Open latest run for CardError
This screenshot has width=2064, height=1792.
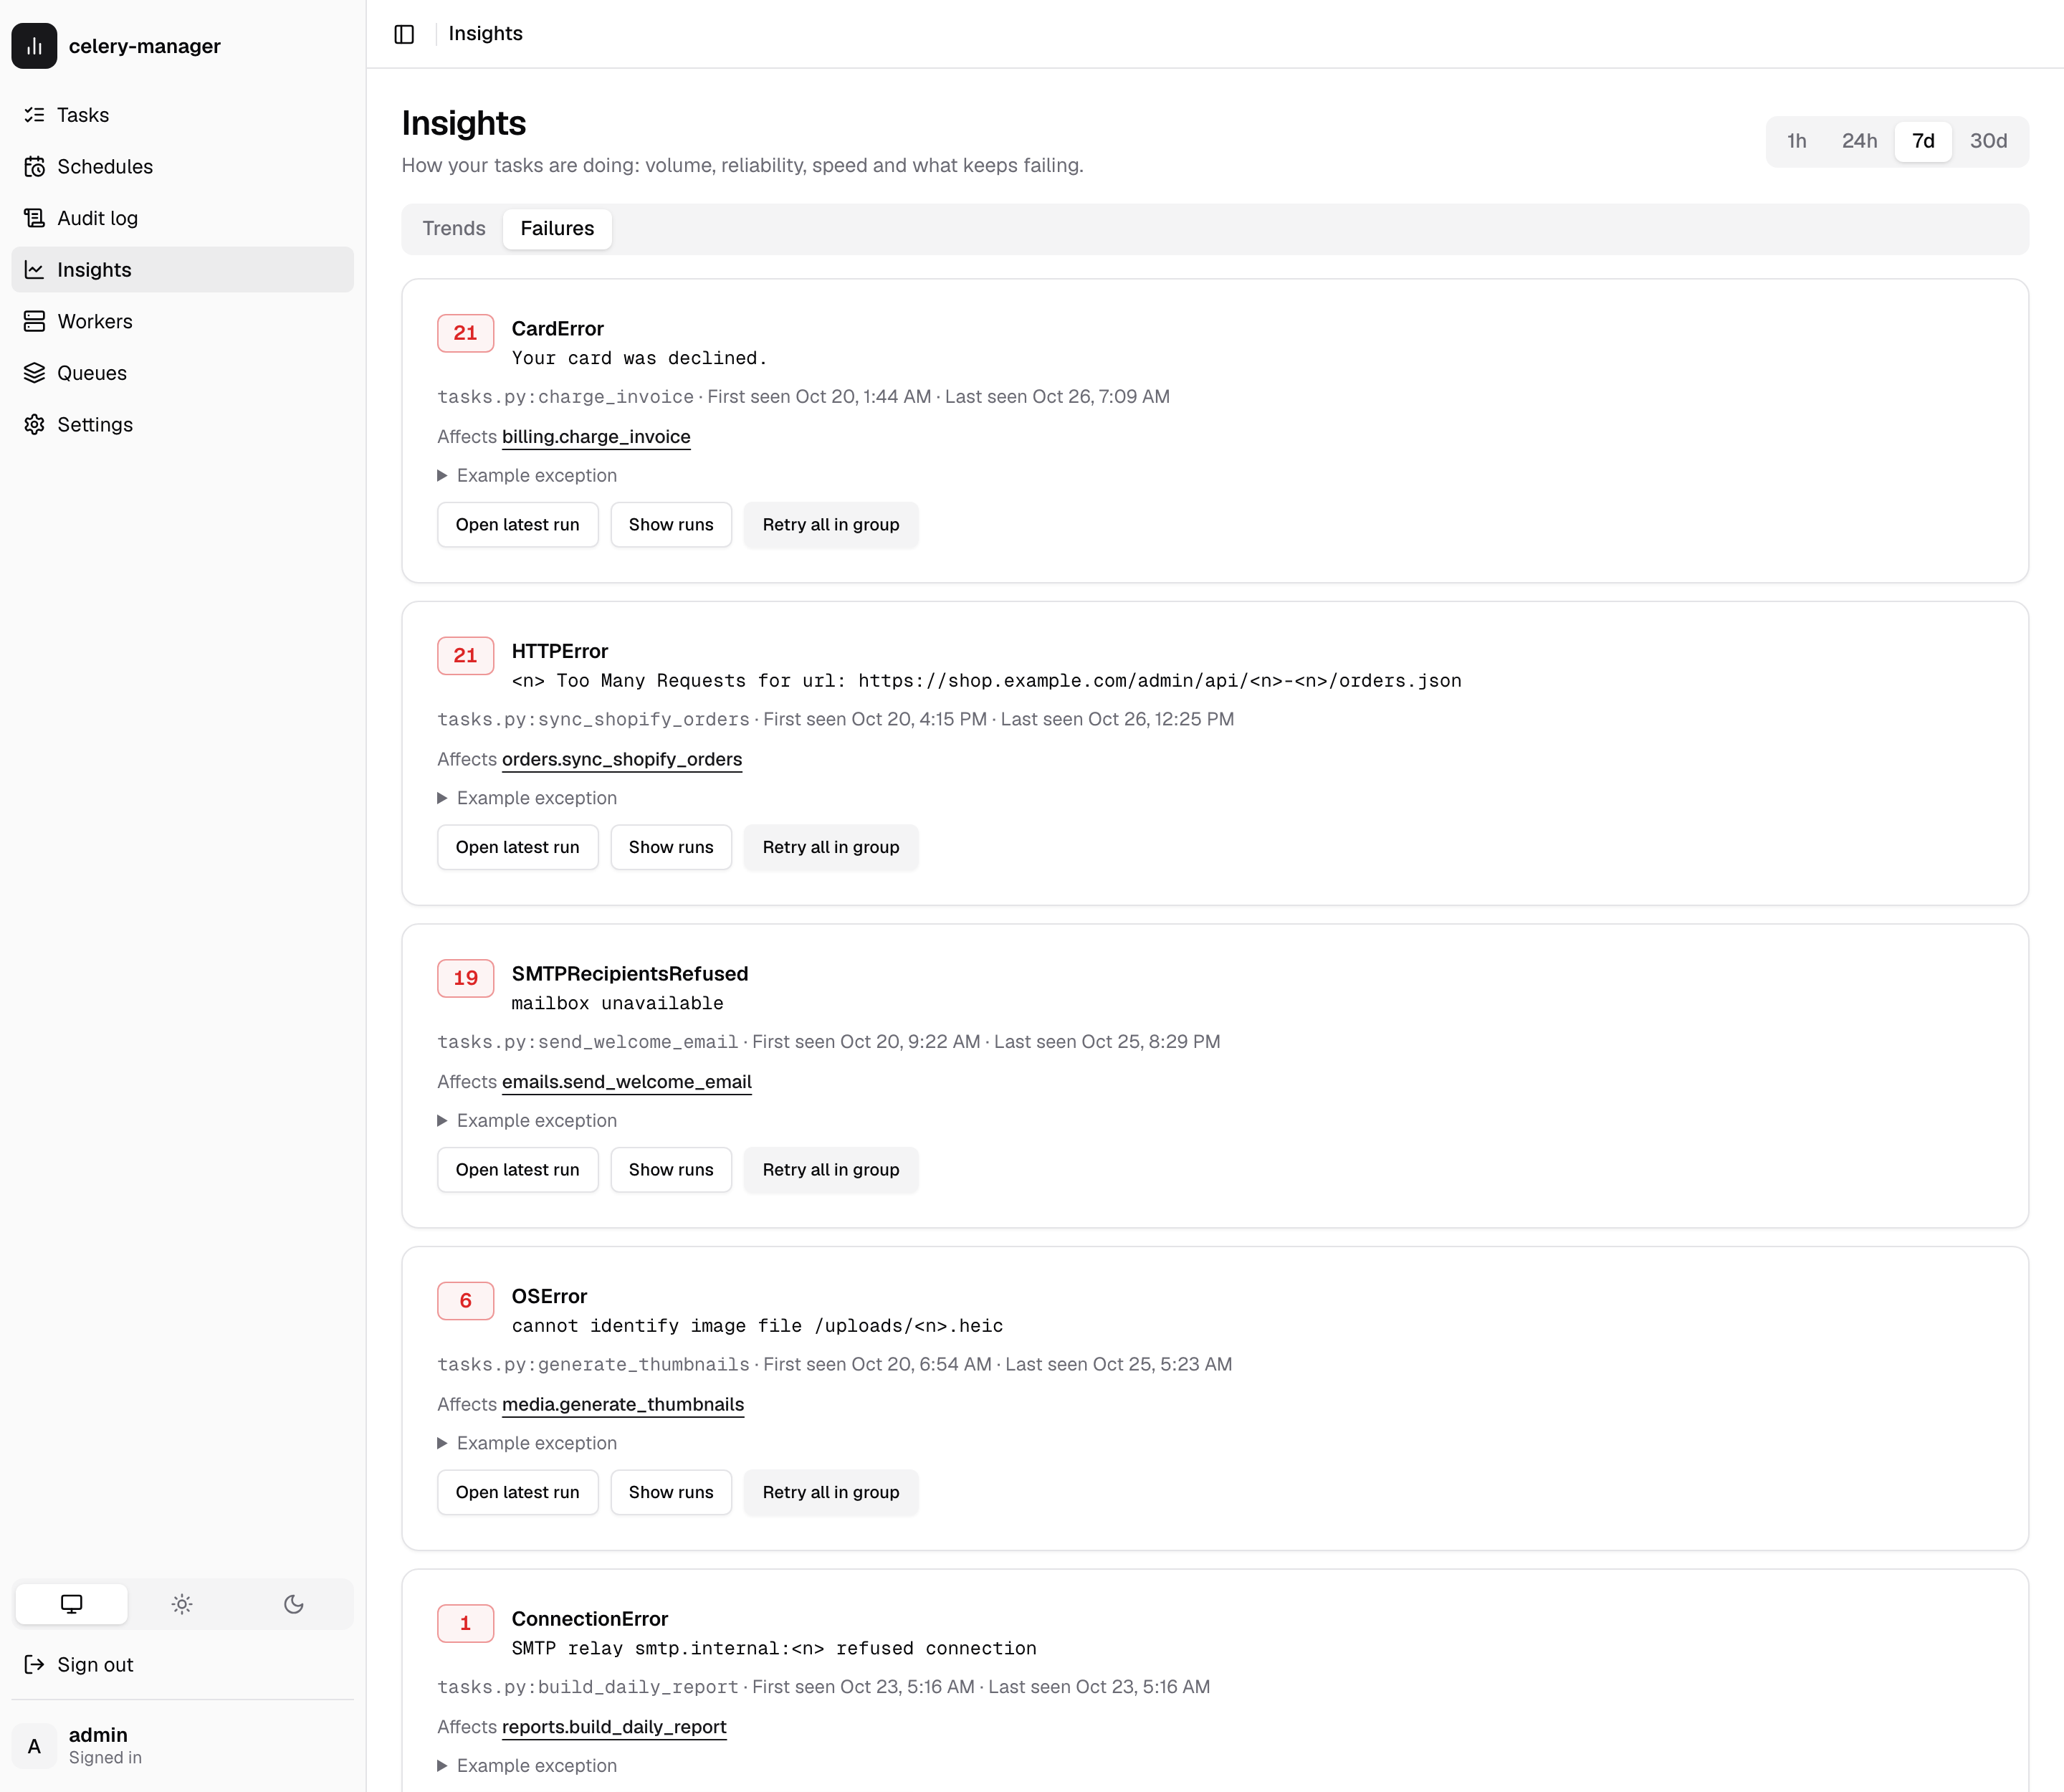point(517,525)
